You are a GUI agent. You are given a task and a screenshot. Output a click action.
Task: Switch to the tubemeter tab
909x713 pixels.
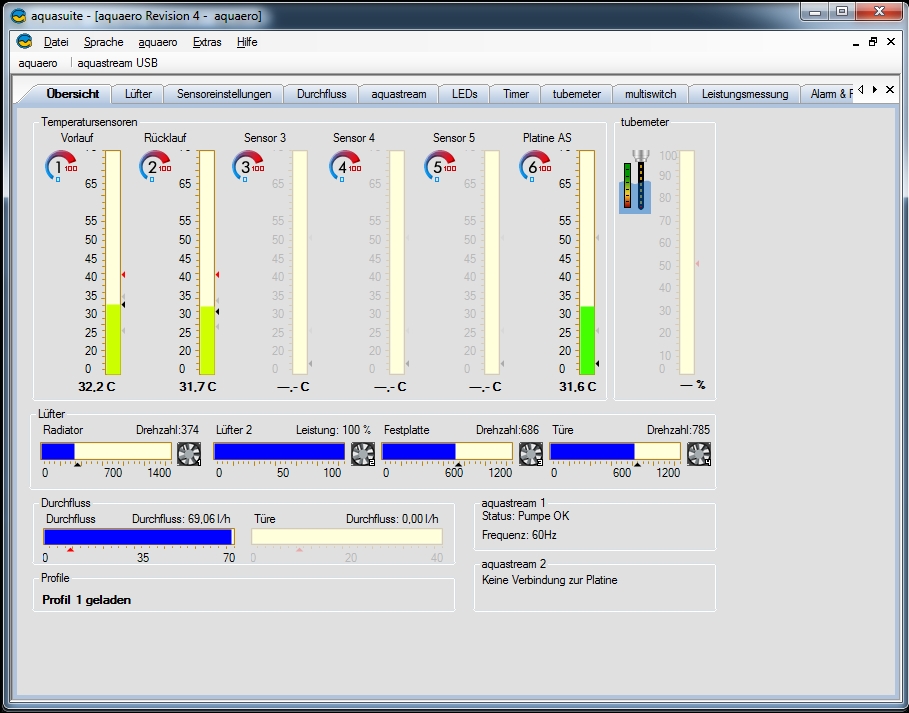576,94
